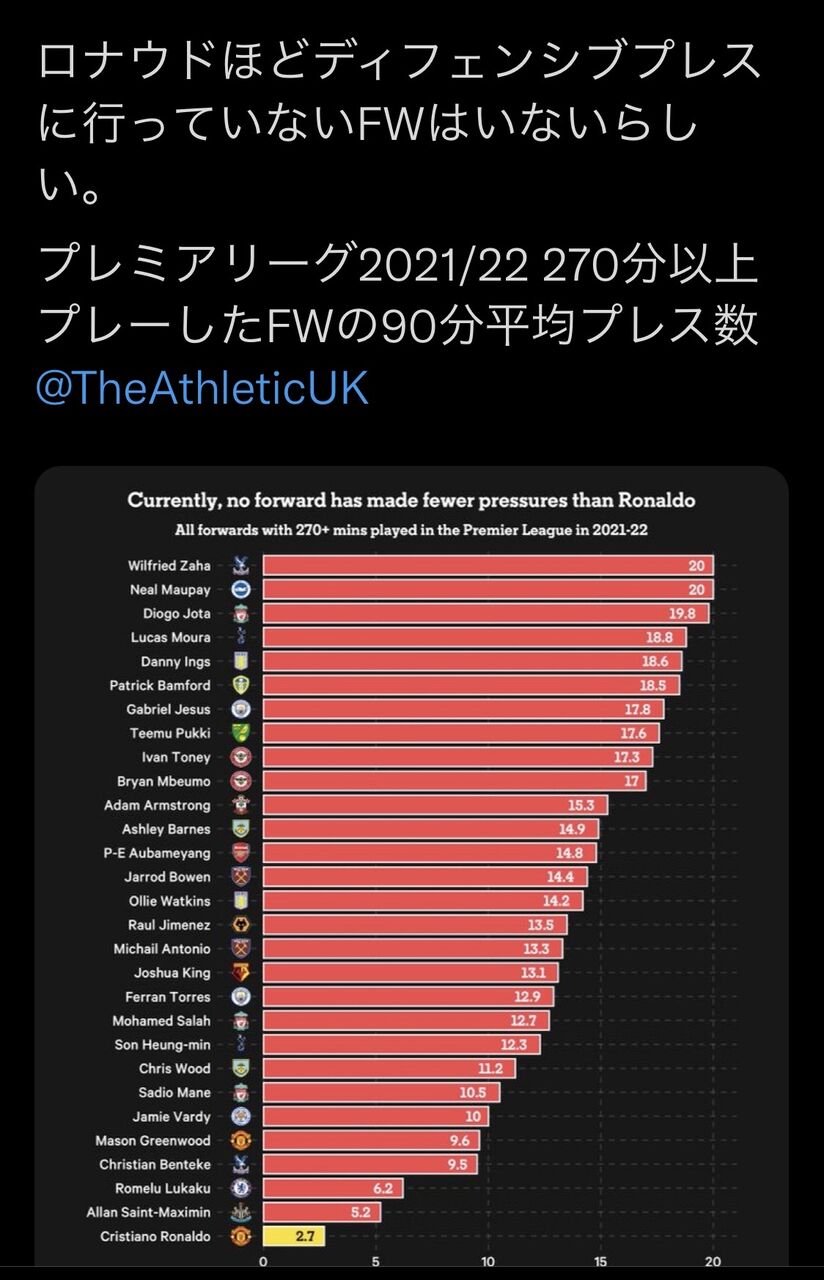Tap the Mason Greenwood name label
Image resolution: width=824 pixels, height=1280 pixels.
(153, 1140)
